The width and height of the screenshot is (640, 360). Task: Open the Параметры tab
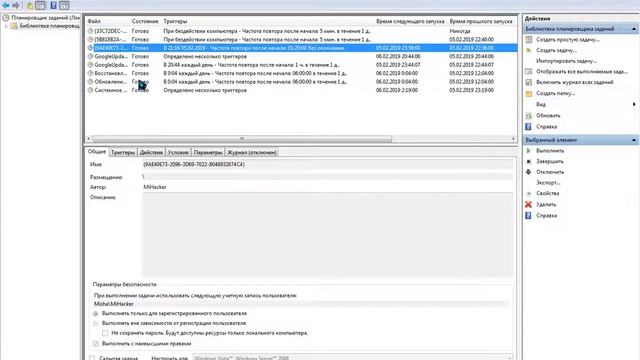pos(208,152)
